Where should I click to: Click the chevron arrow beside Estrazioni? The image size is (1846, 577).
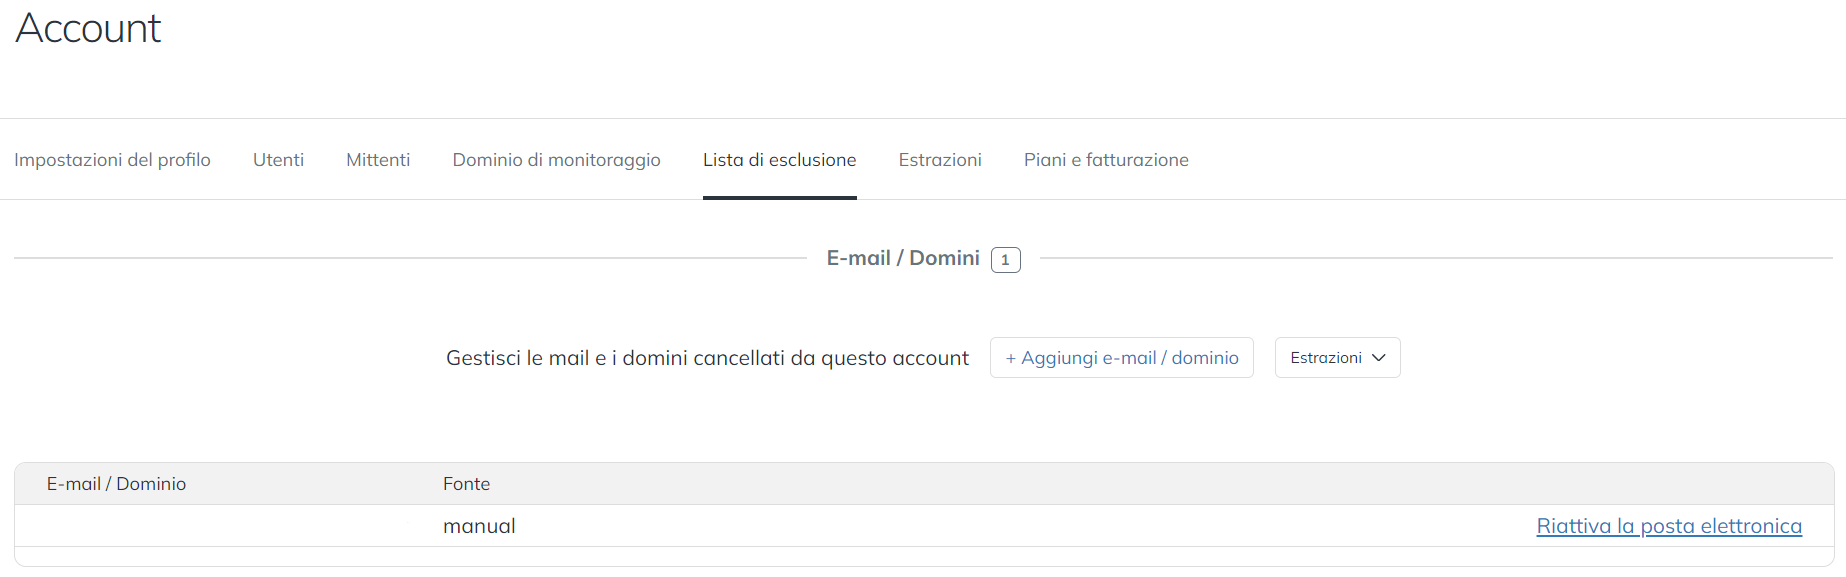coord(1379,358)
